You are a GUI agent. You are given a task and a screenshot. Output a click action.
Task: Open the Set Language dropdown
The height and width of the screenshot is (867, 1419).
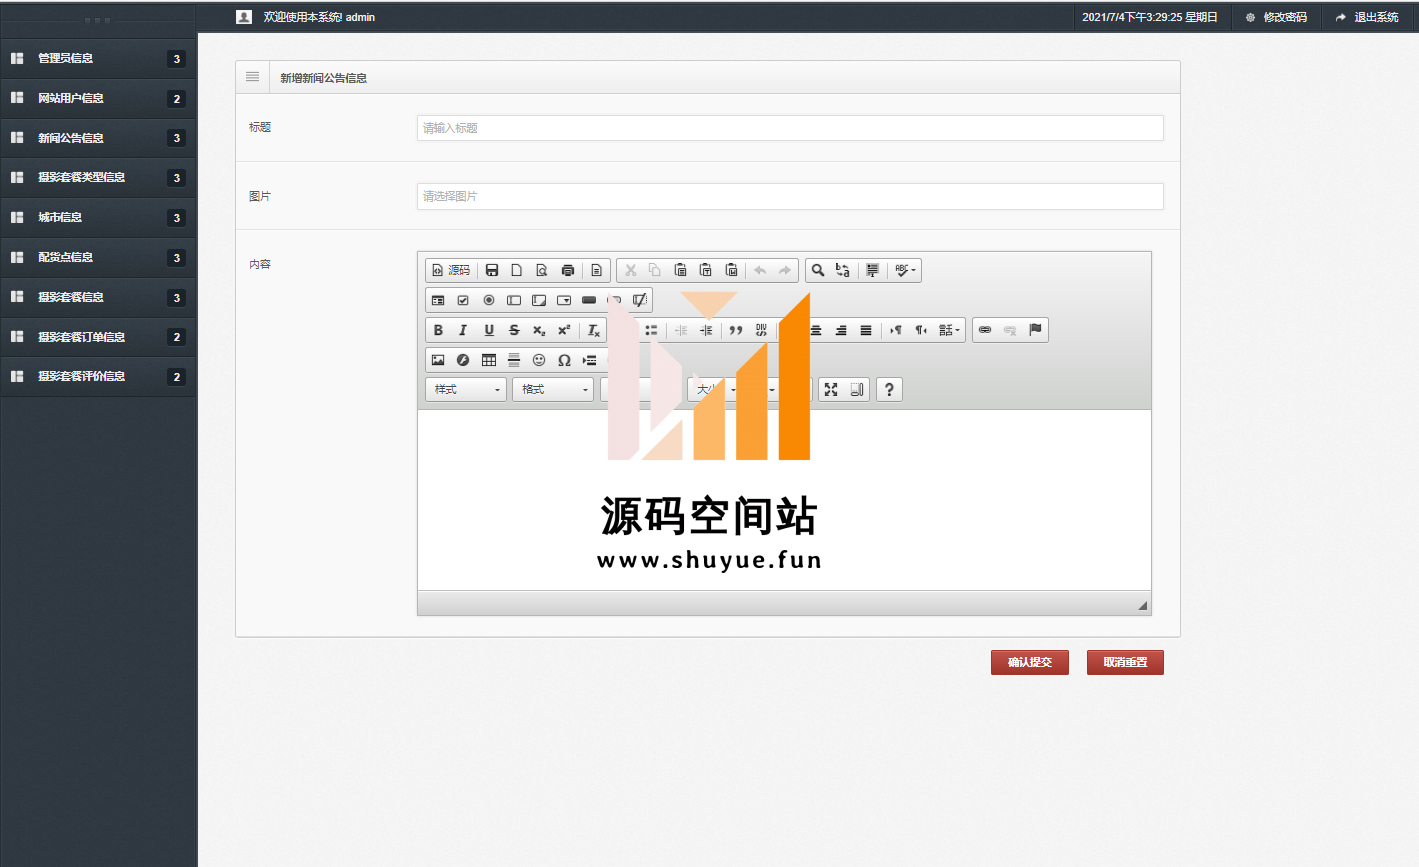click(949, 330)
